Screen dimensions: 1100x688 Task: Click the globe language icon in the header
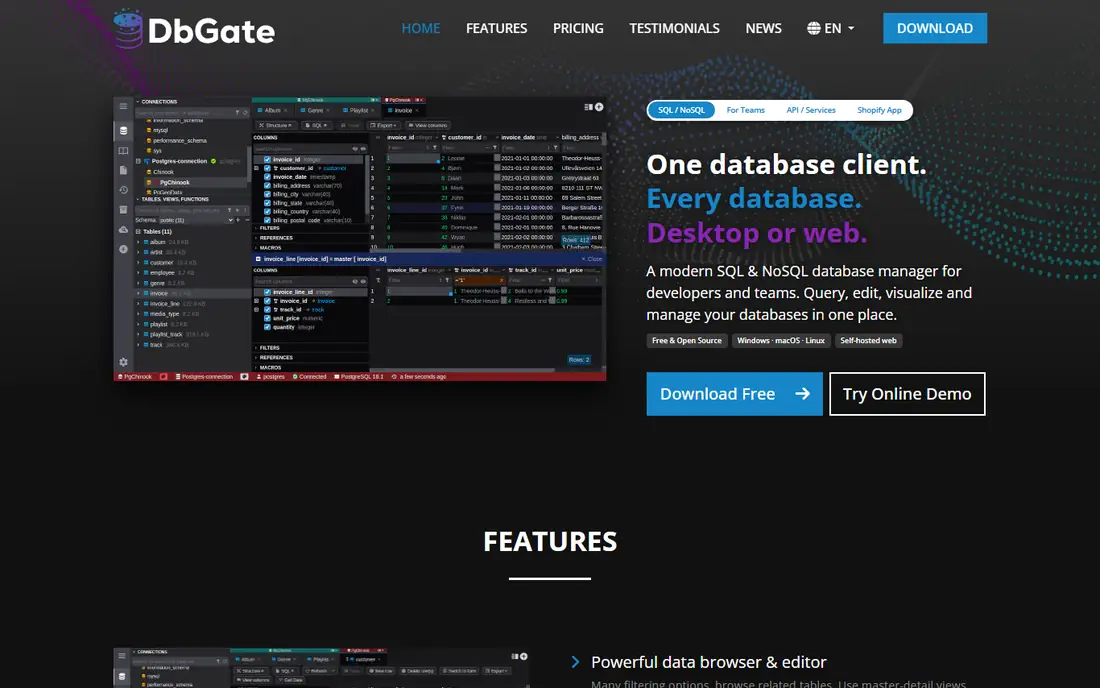814,28
